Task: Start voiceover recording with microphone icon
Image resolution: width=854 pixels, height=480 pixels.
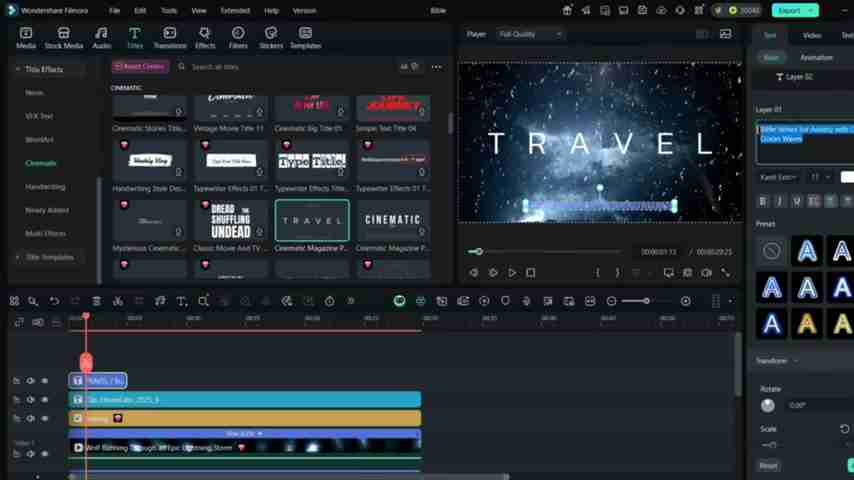Action: (x=526, y=301)
